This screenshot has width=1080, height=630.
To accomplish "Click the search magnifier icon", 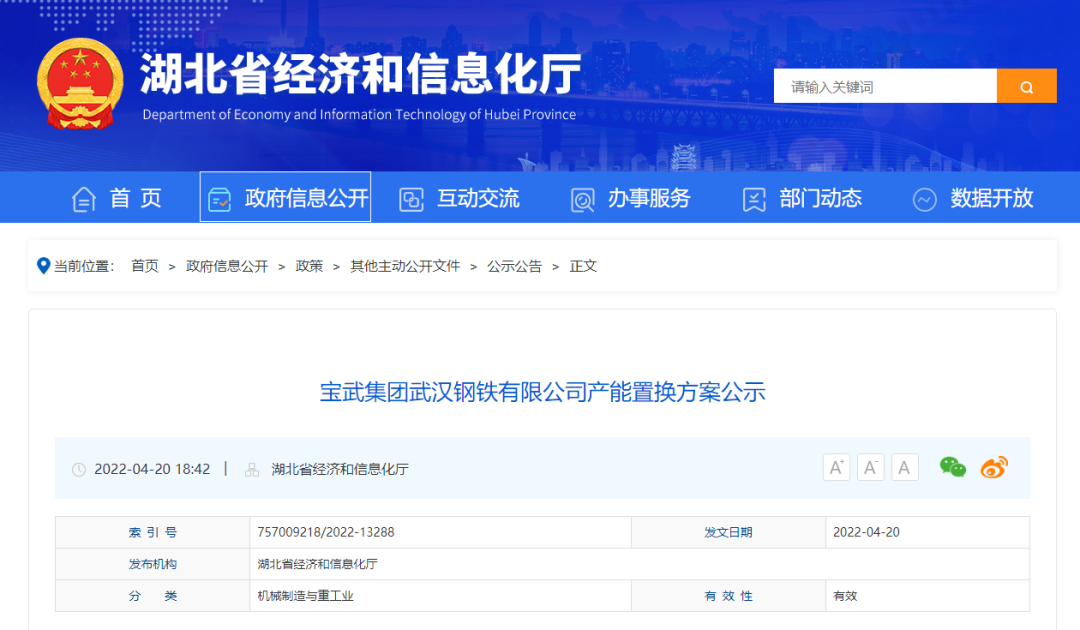I will coord(1027,86).
